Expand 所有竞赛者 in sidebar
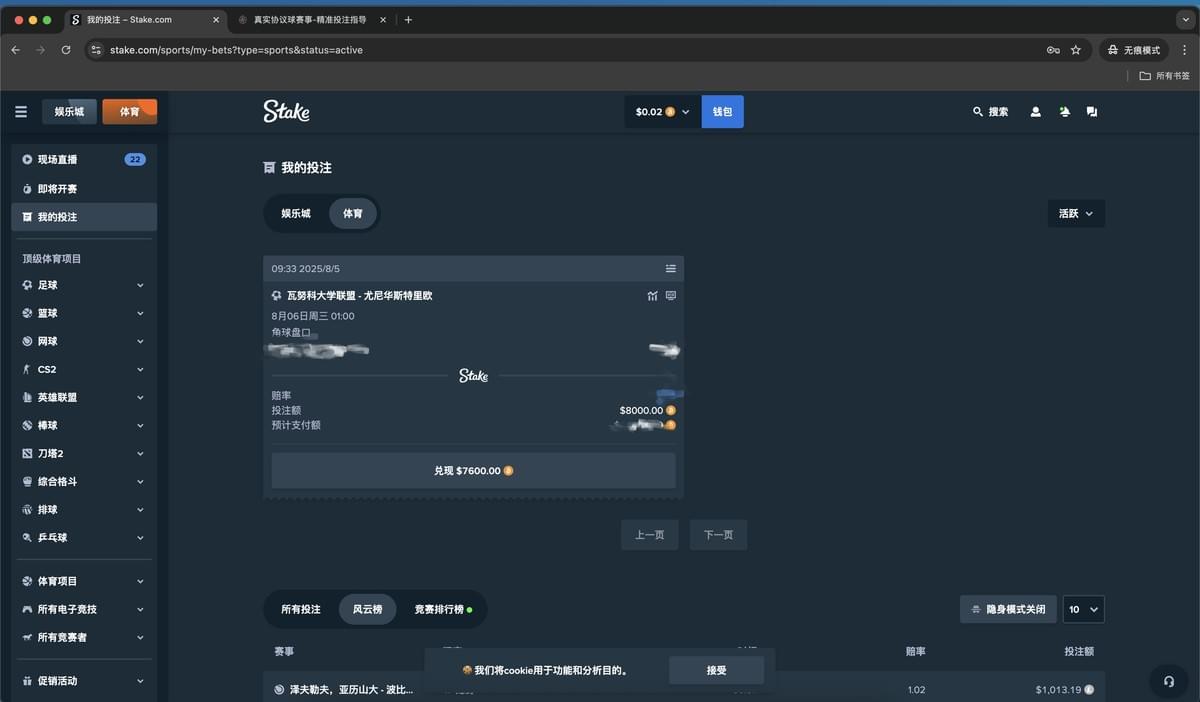 click(x=84, y=637)
